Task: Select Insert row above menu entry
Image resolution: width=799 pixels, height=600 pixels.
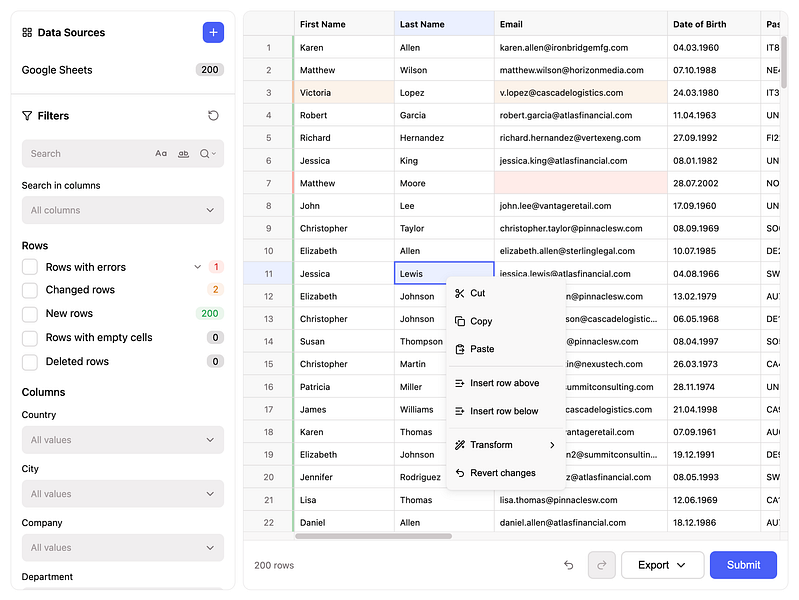Action: pyautogui.click(x=505, y=383)
